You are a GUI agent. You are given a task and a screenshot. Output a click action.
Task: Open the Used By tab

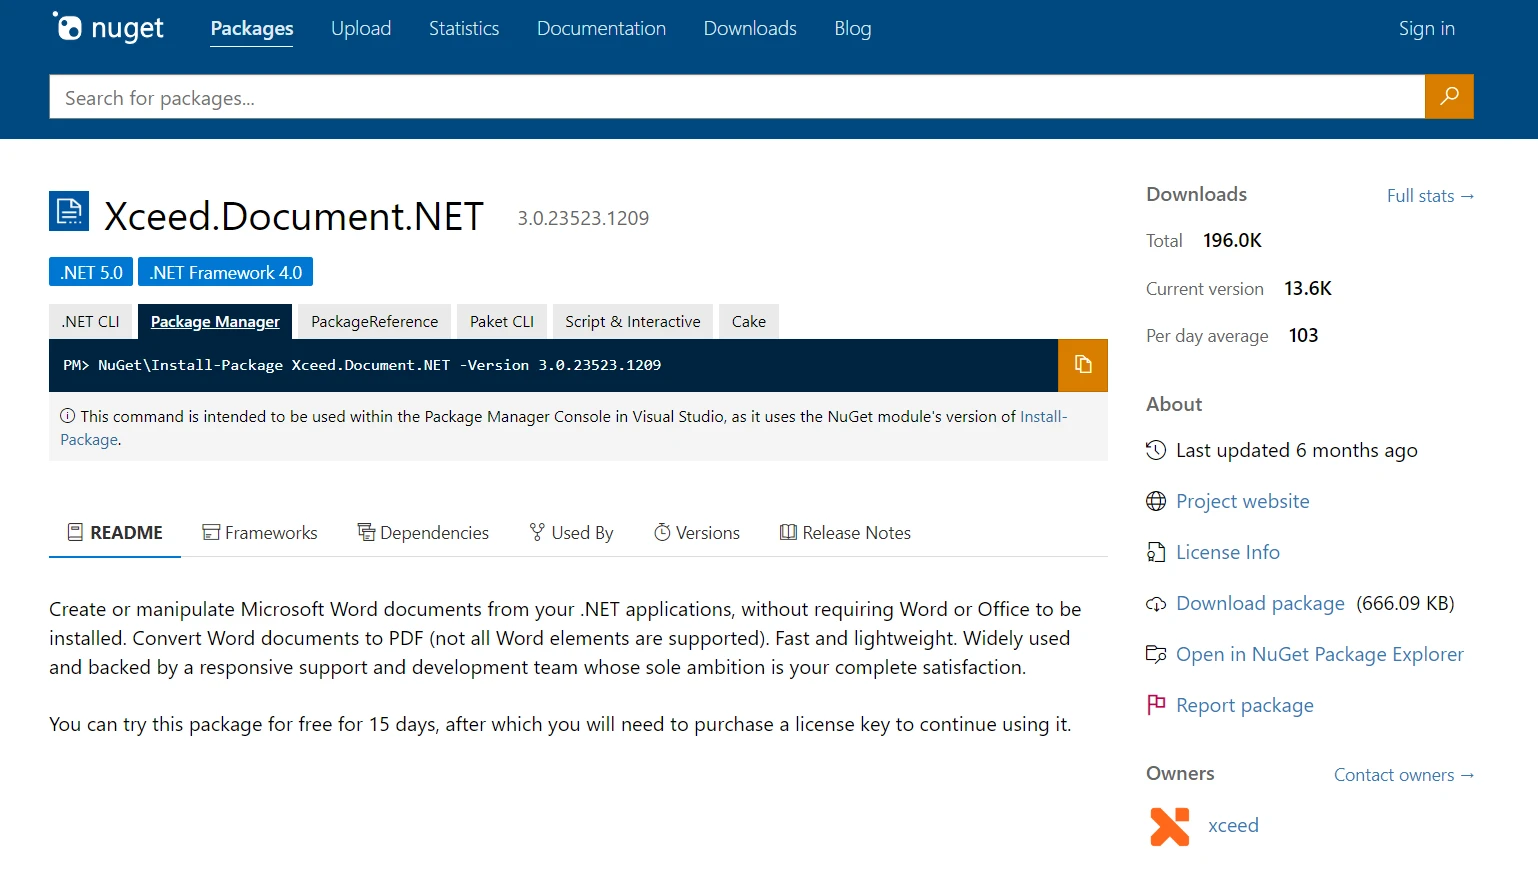coord(571,533)
